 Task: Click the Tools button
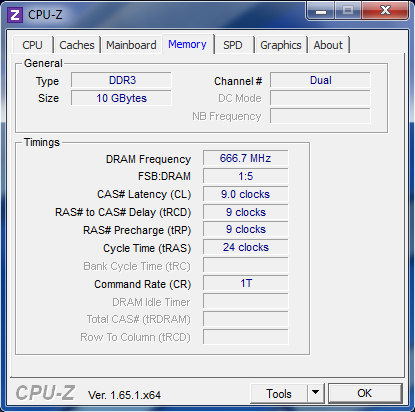(279, 393)
